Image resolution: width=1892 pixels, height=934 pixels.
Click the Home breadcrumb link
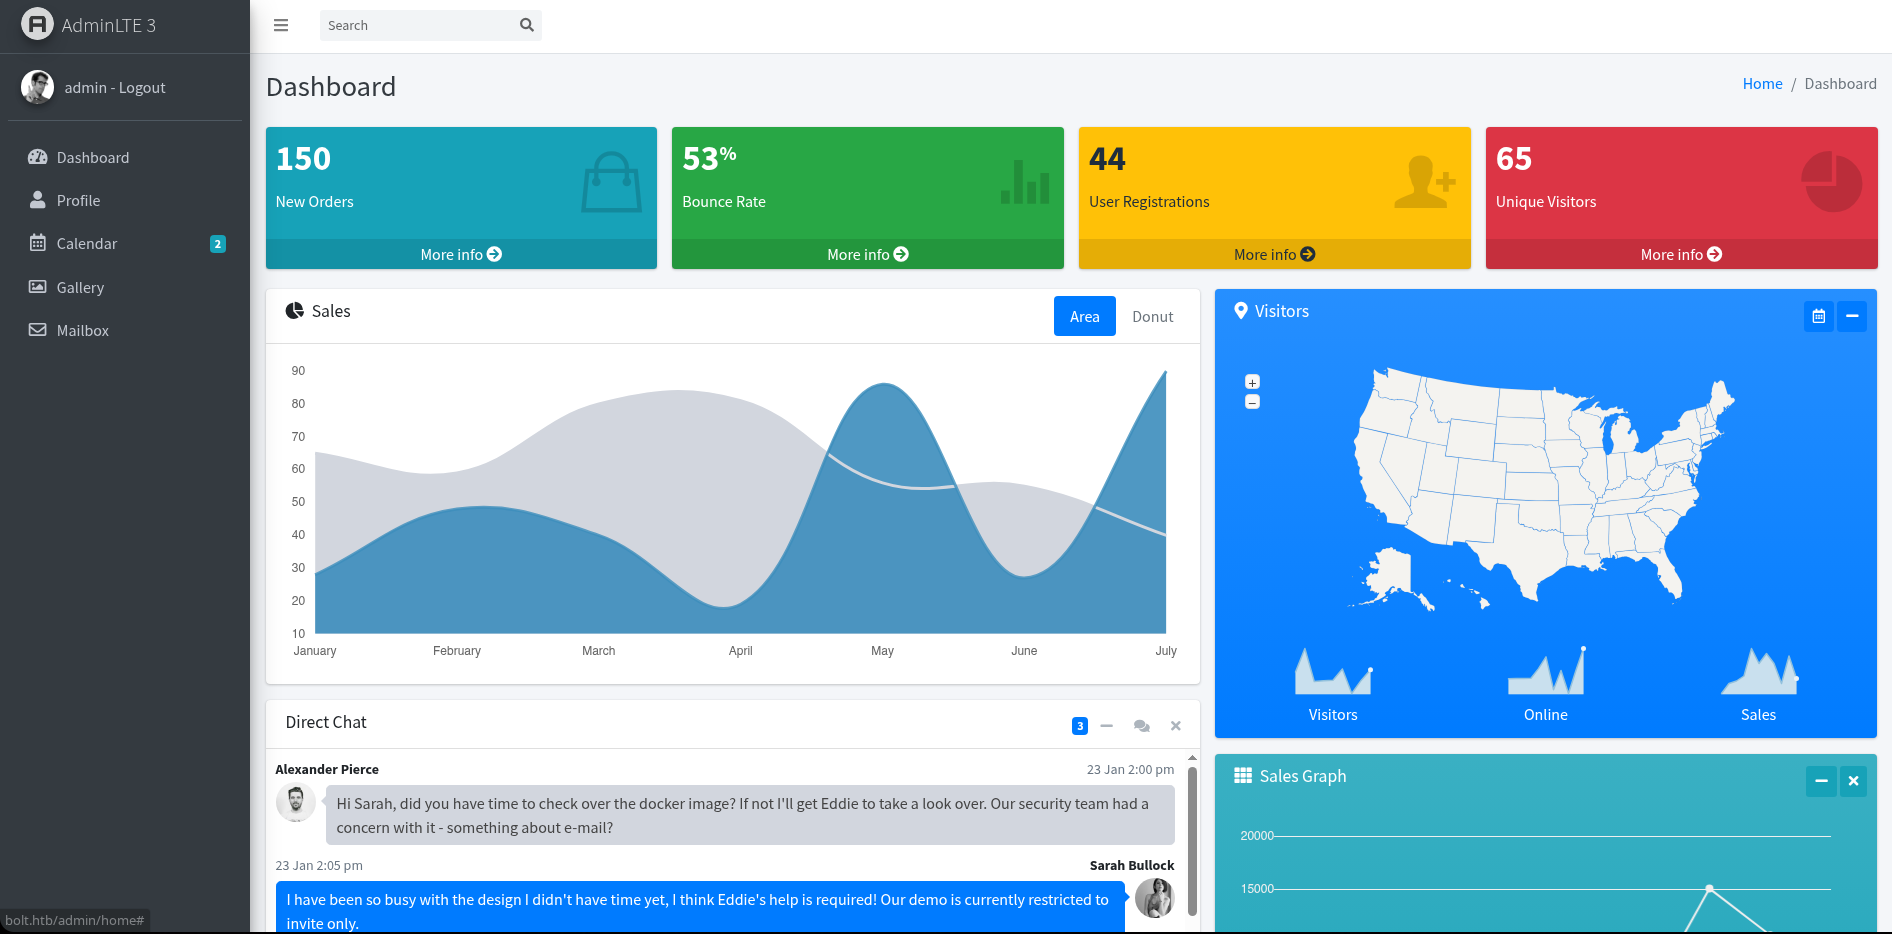click(x=1762, y=84)
